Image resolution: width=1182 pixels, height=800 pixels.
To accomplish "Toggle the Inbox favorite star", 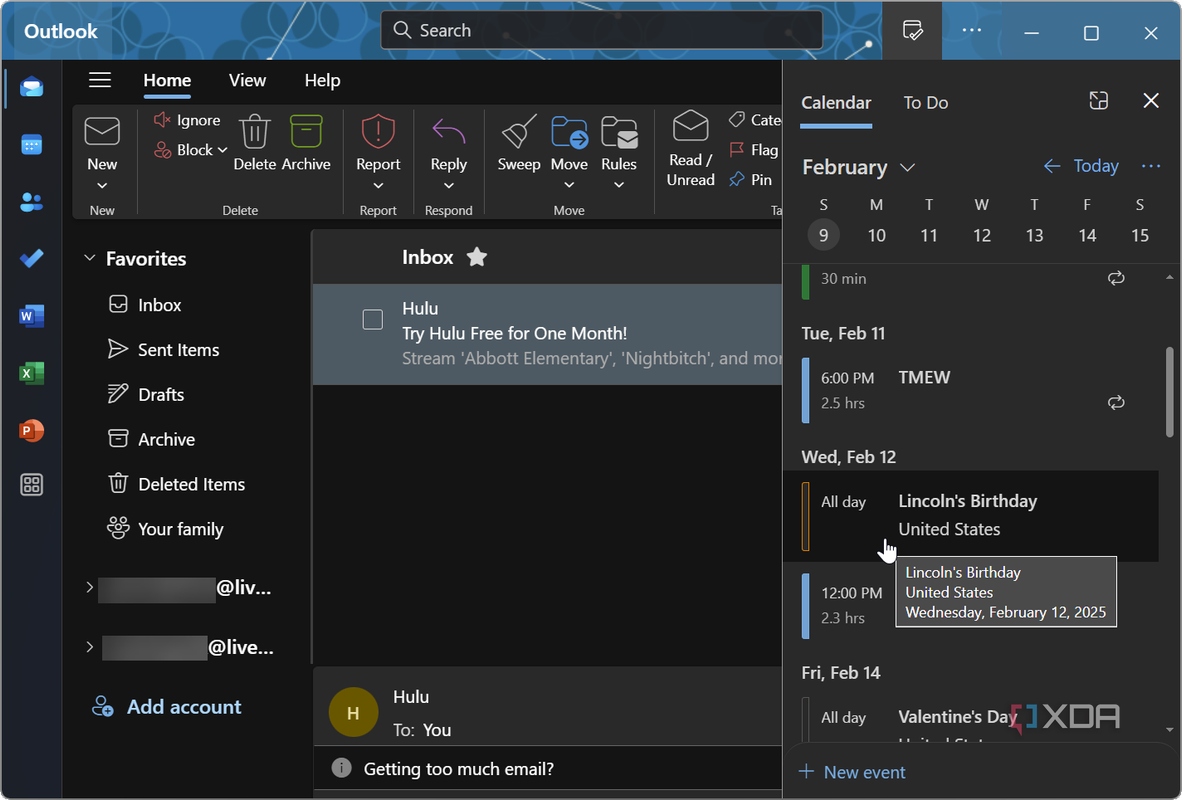I will (477, 257).
